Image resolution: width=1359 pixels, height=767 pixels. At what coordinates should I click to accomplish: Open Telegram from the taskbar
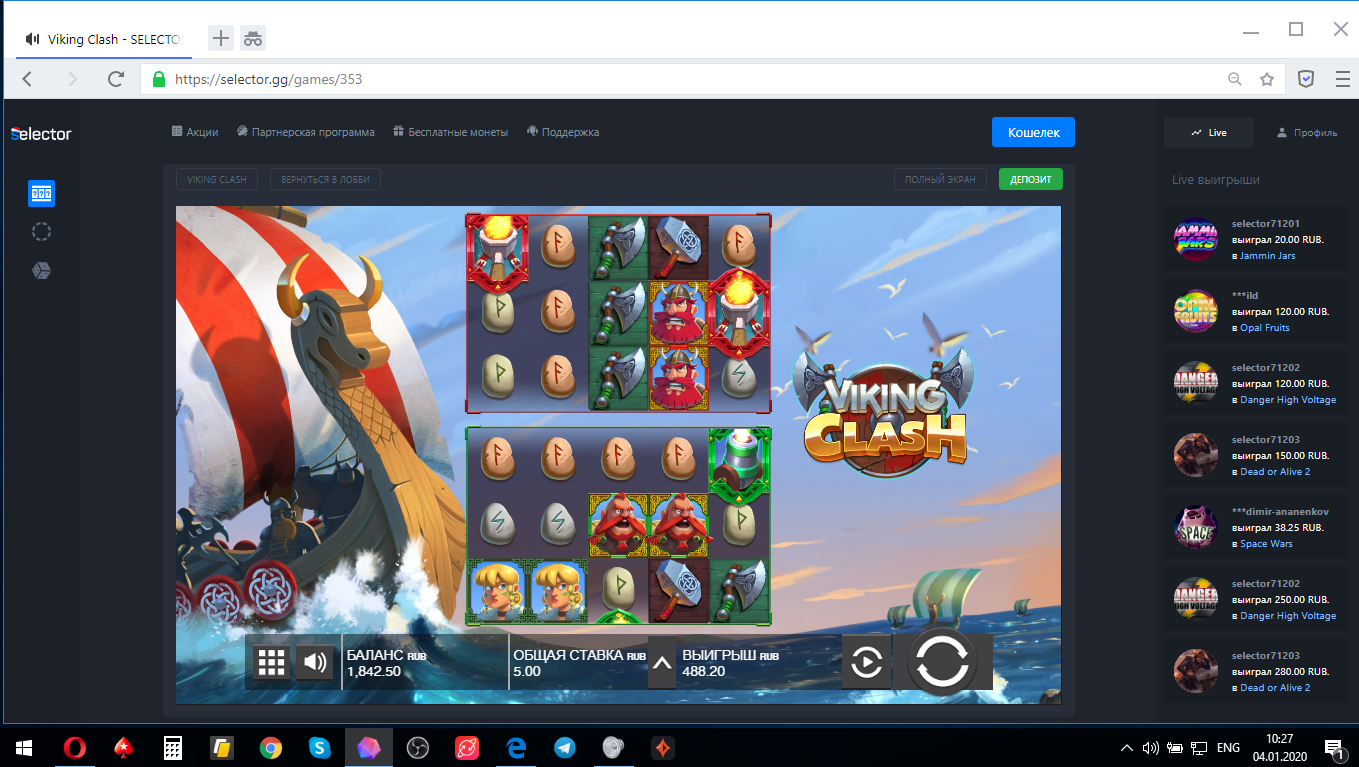tap(565, 747)
